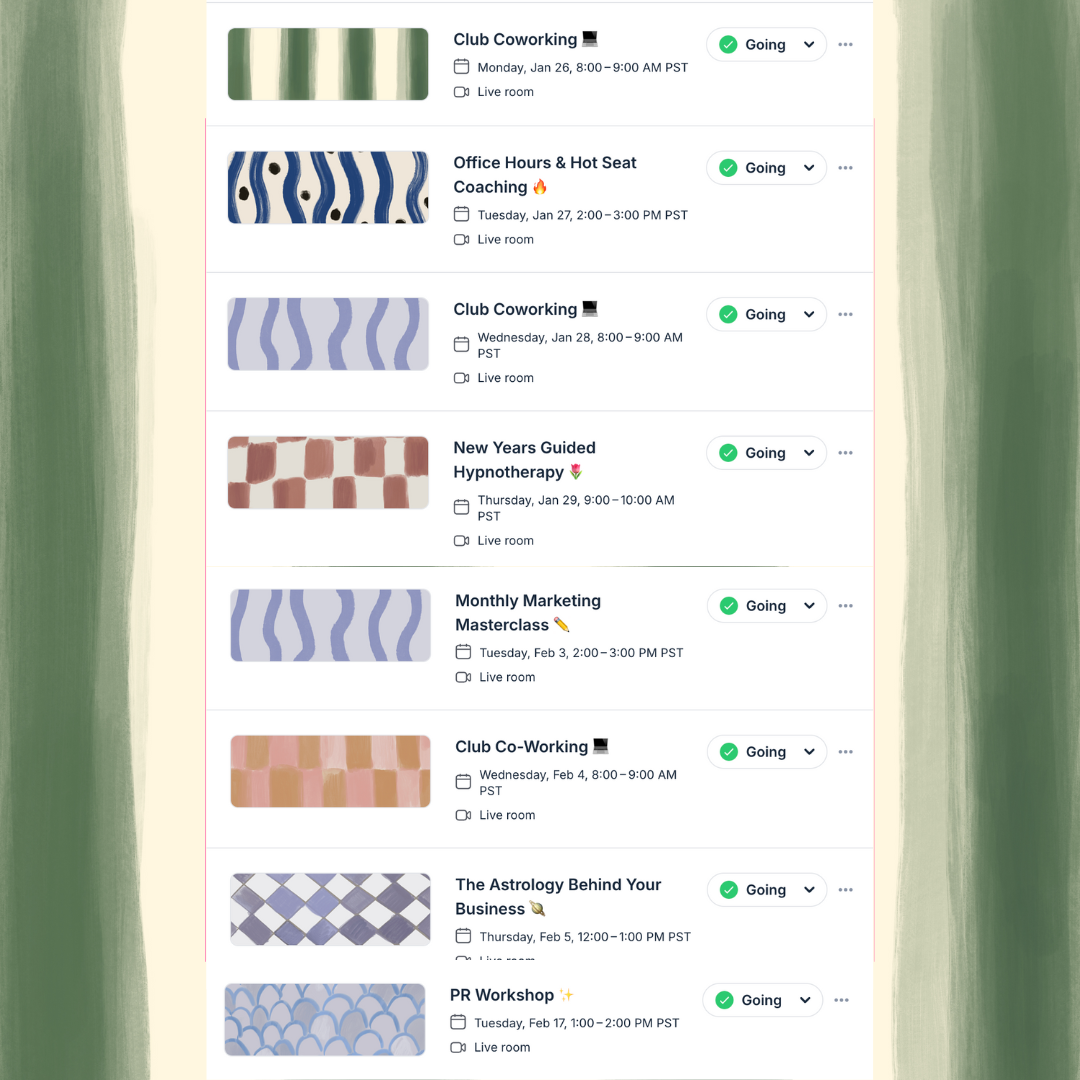Toggle green Going checkmark for Astrology Behind Your Business
This screenshot has width=1080, height=1080.
tap(729, 890)
